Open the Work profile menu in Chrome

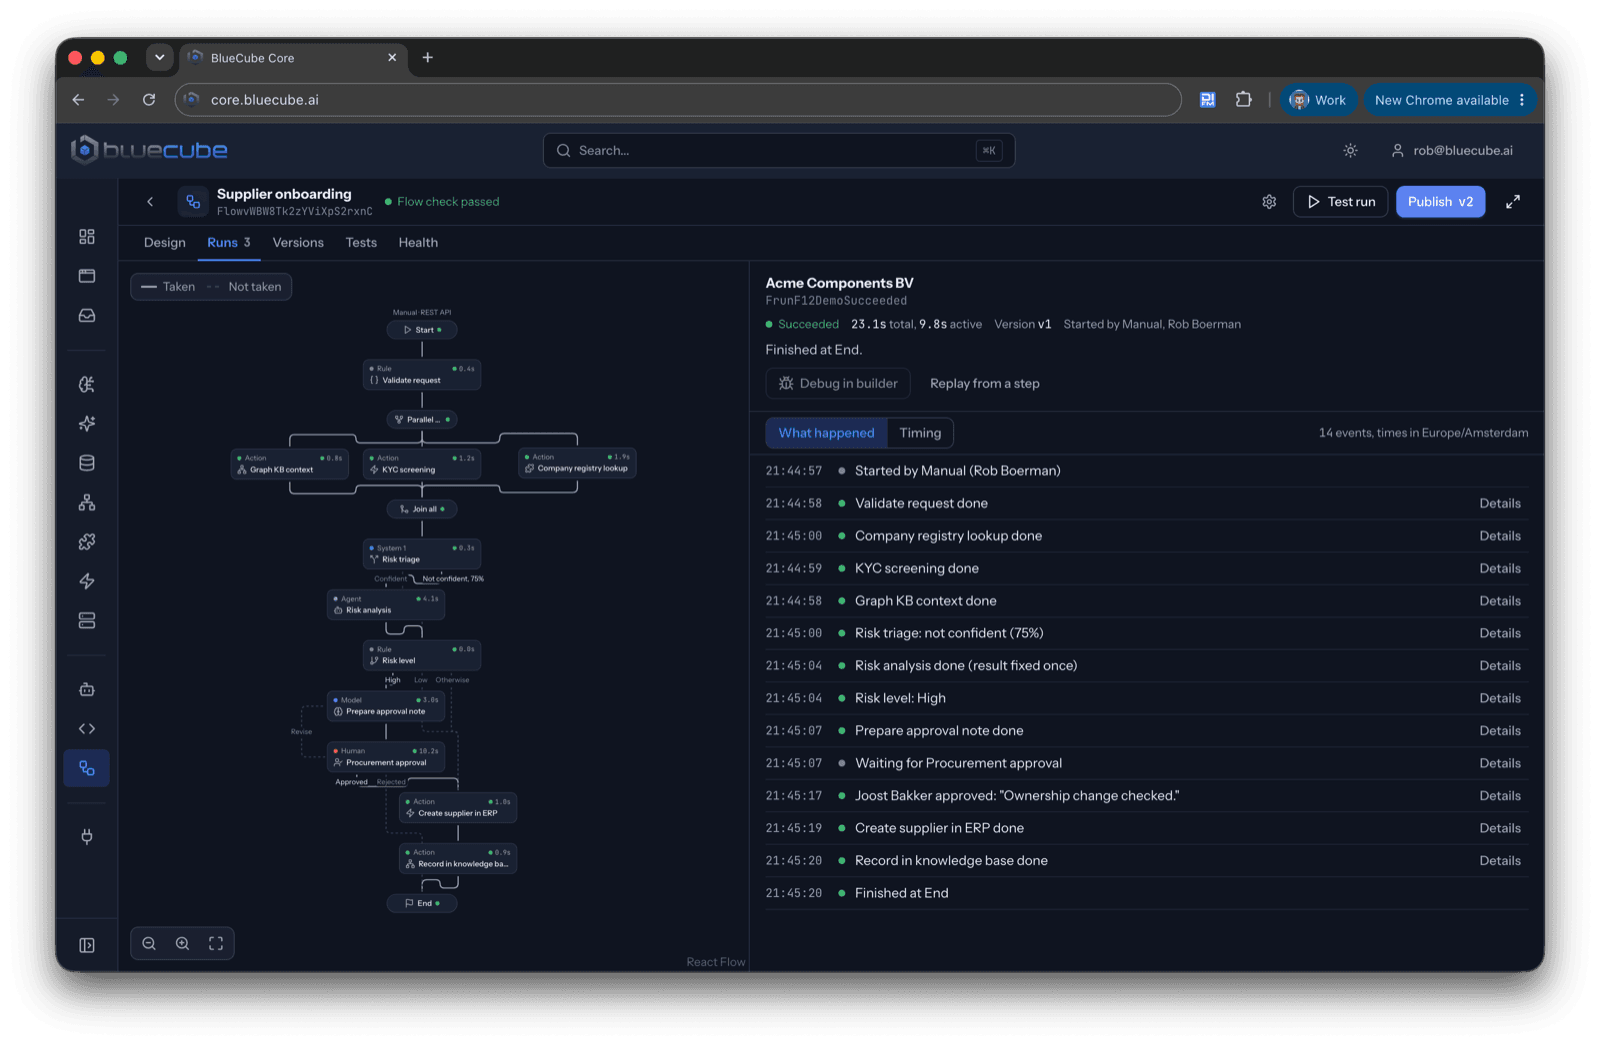tap(1318, 100)
